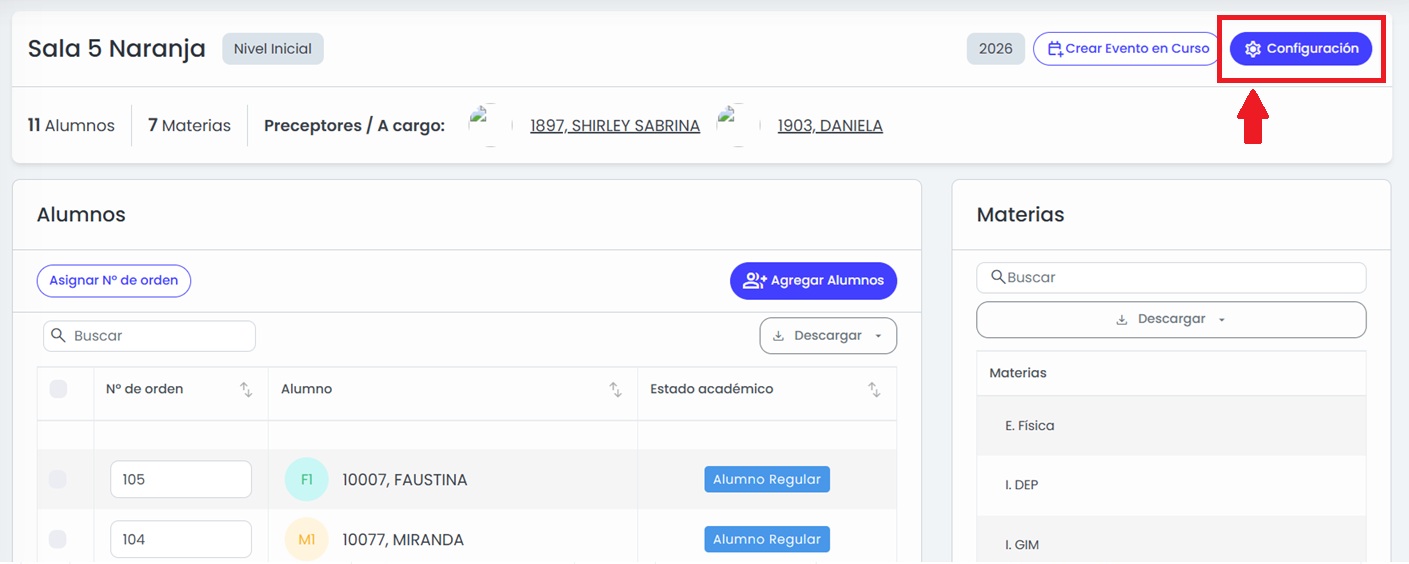Image resolution: width=1409 pixels, height=564 pixels.
Task: Click add-people icon in Agregar Alumnos
Action: [755, 281]
